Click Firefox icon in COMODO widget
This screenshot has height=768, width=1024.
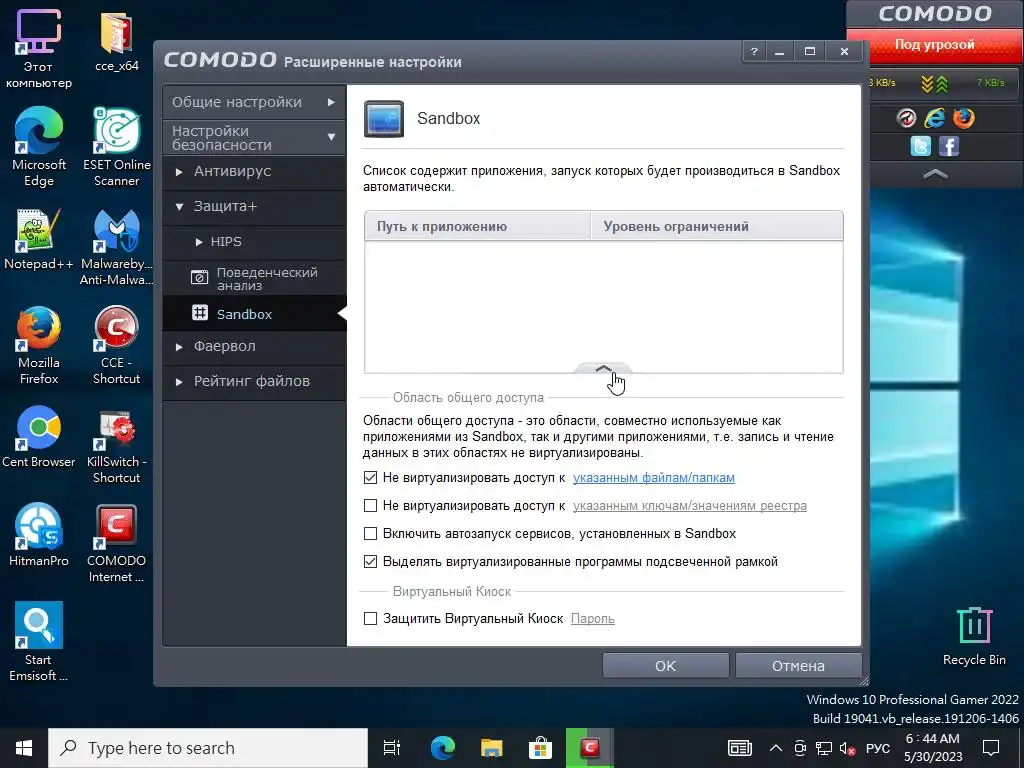pos(963,118)
